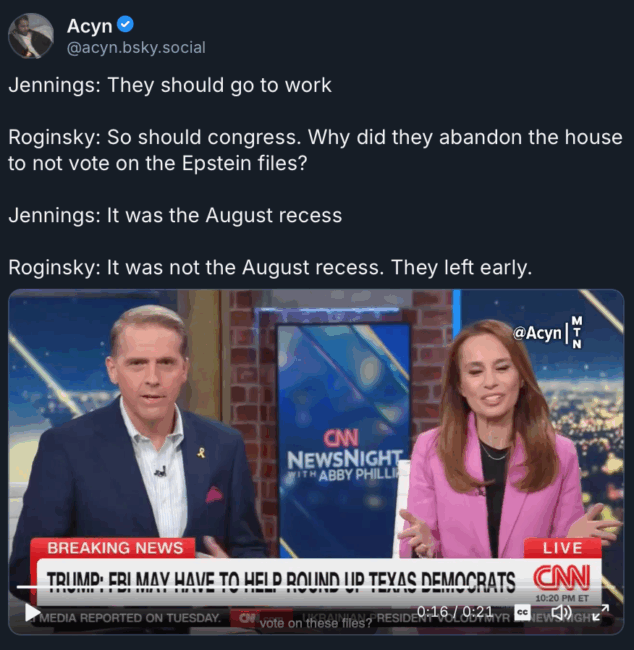Open the video in fullscreen mode
Viewport: 634px width, 650px height.
(x=600, y=612)
